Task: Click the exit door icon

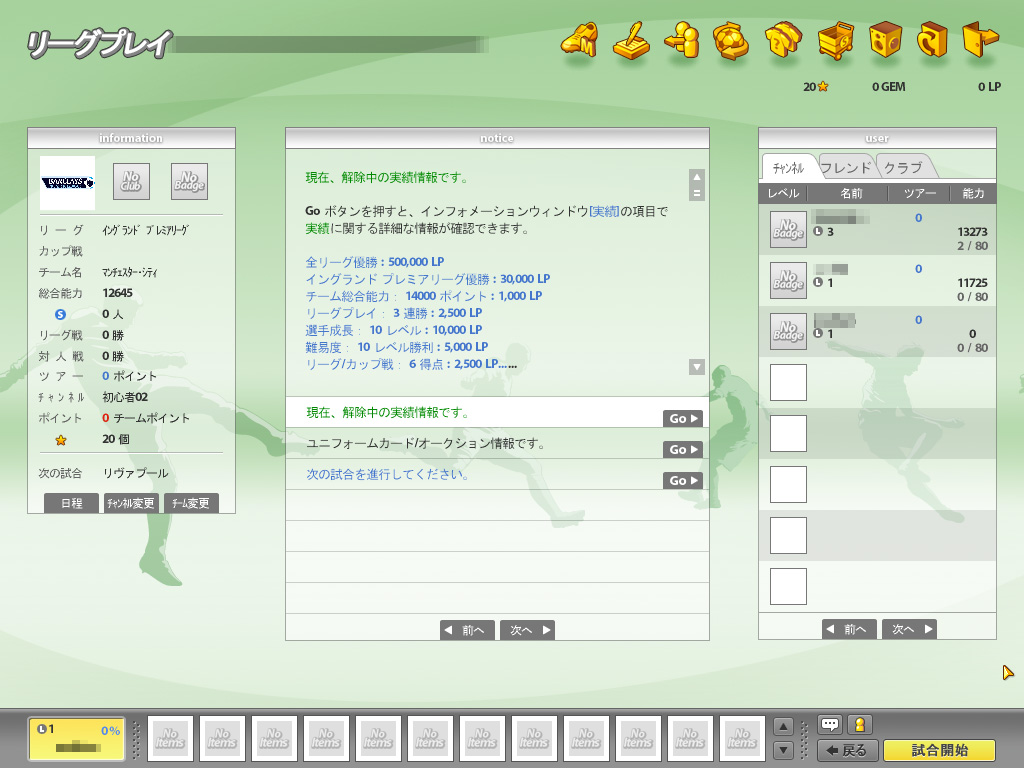Action: [981, 40]
